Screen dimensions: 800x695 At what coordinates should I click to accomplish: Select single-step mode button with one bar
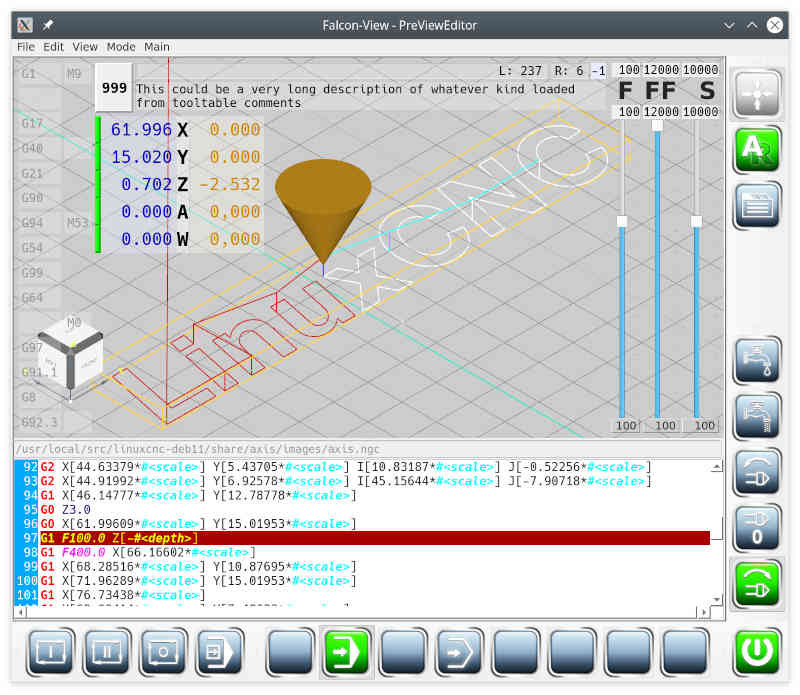[x=51, y=652]
